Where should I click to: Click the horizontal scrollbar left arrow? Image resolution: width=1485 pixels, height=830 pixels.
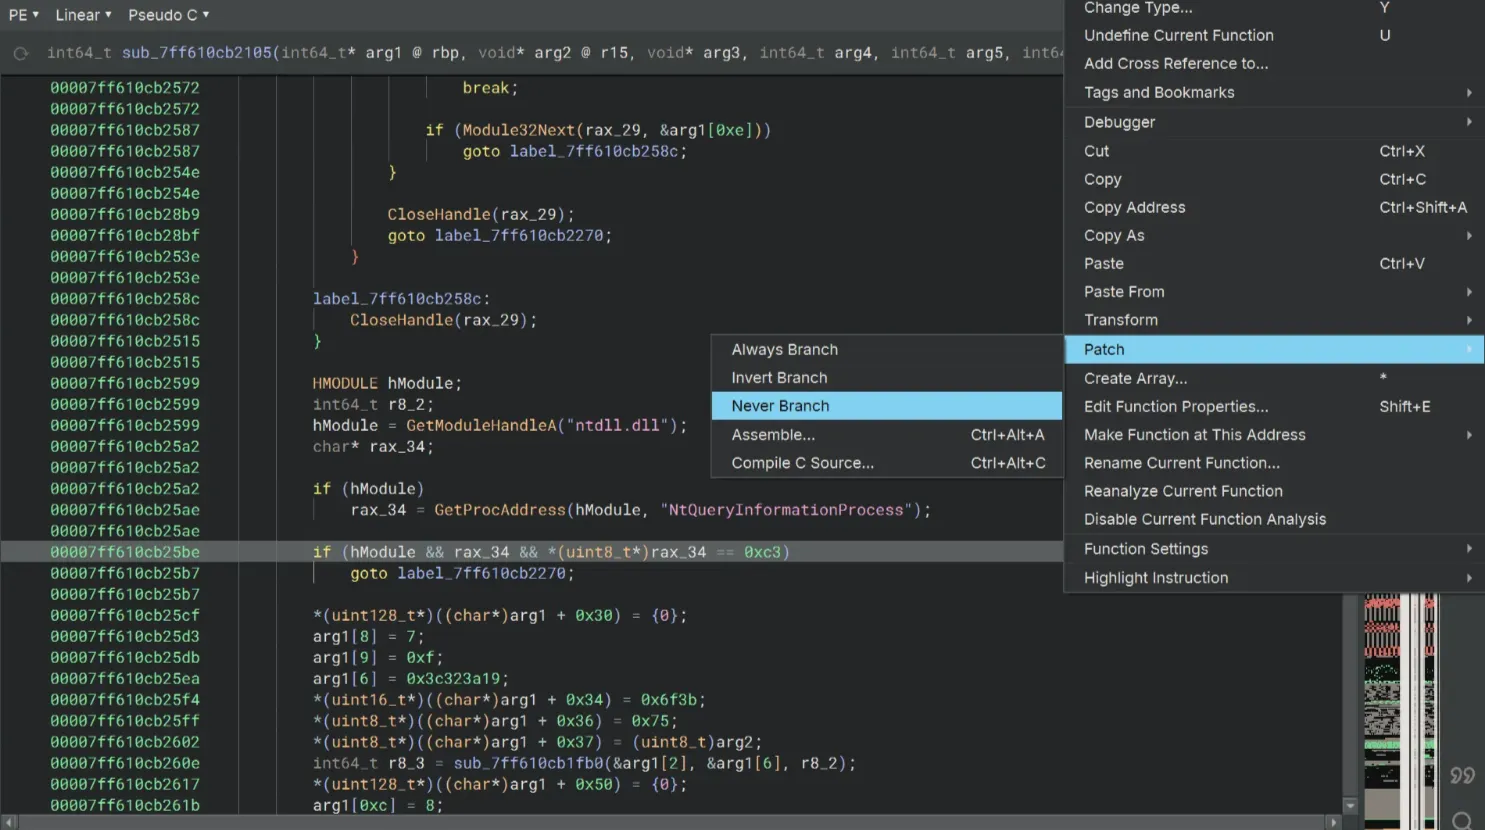9,822
